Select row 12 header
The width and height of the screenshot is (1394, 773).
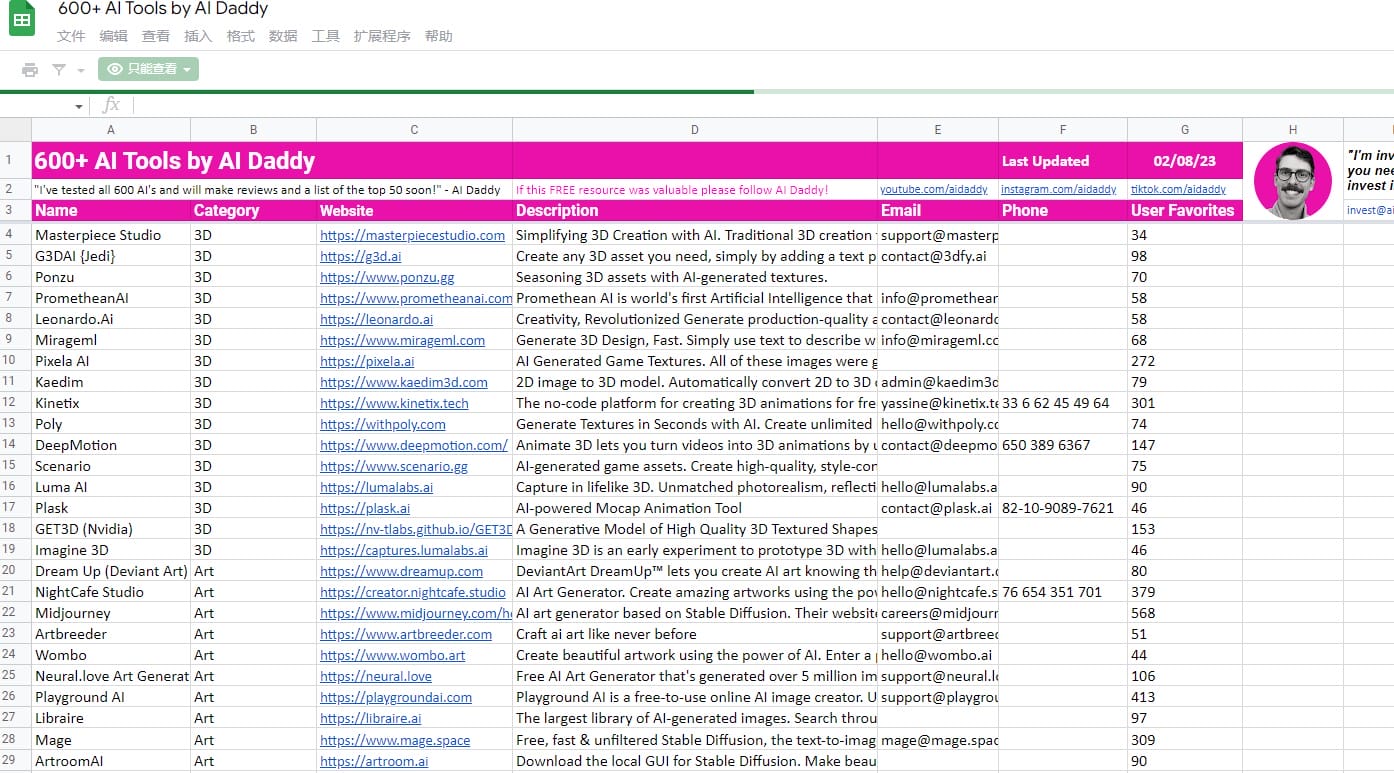[x=15, y=403]
